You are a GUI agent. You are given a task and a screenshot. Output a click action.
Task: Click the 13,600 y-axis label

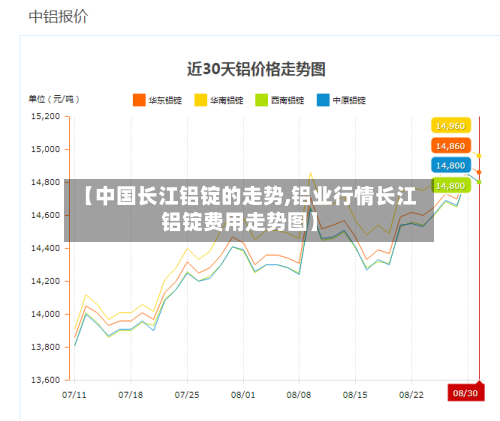(46, 380)
